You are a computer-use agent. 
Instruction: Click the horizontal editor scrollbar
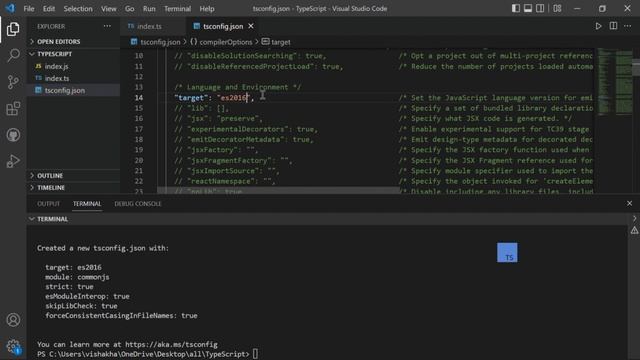278,191
